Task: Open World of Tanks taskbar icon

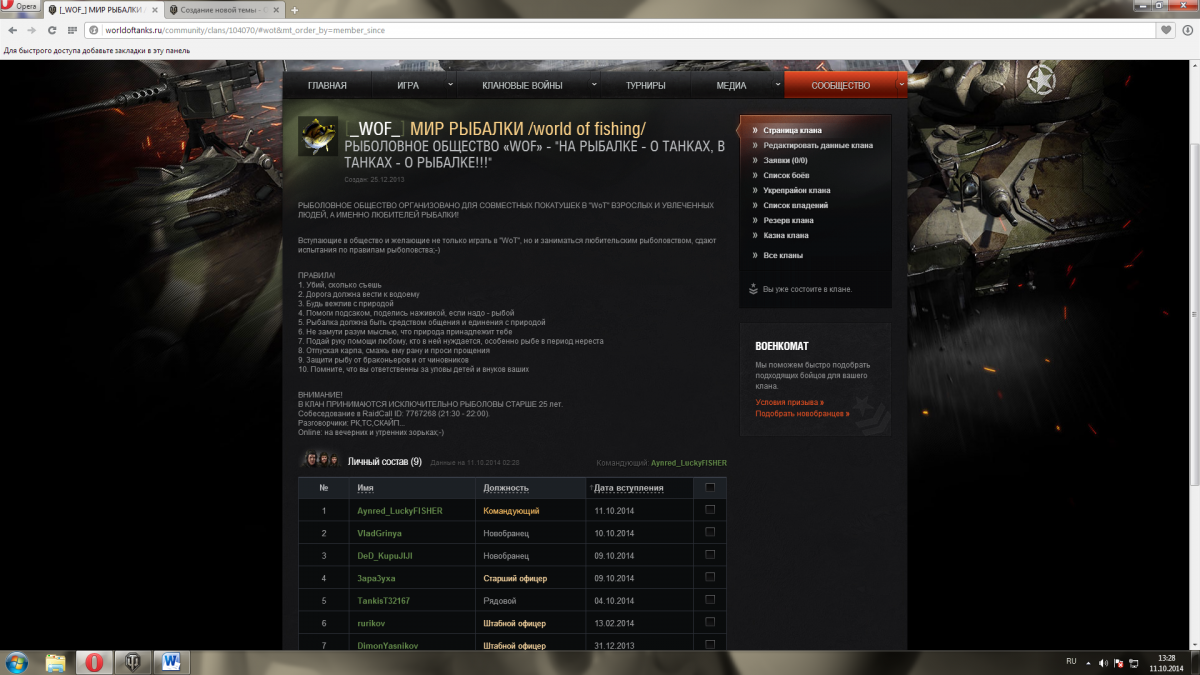Action: pyautogui.click(x=131, y=662)
